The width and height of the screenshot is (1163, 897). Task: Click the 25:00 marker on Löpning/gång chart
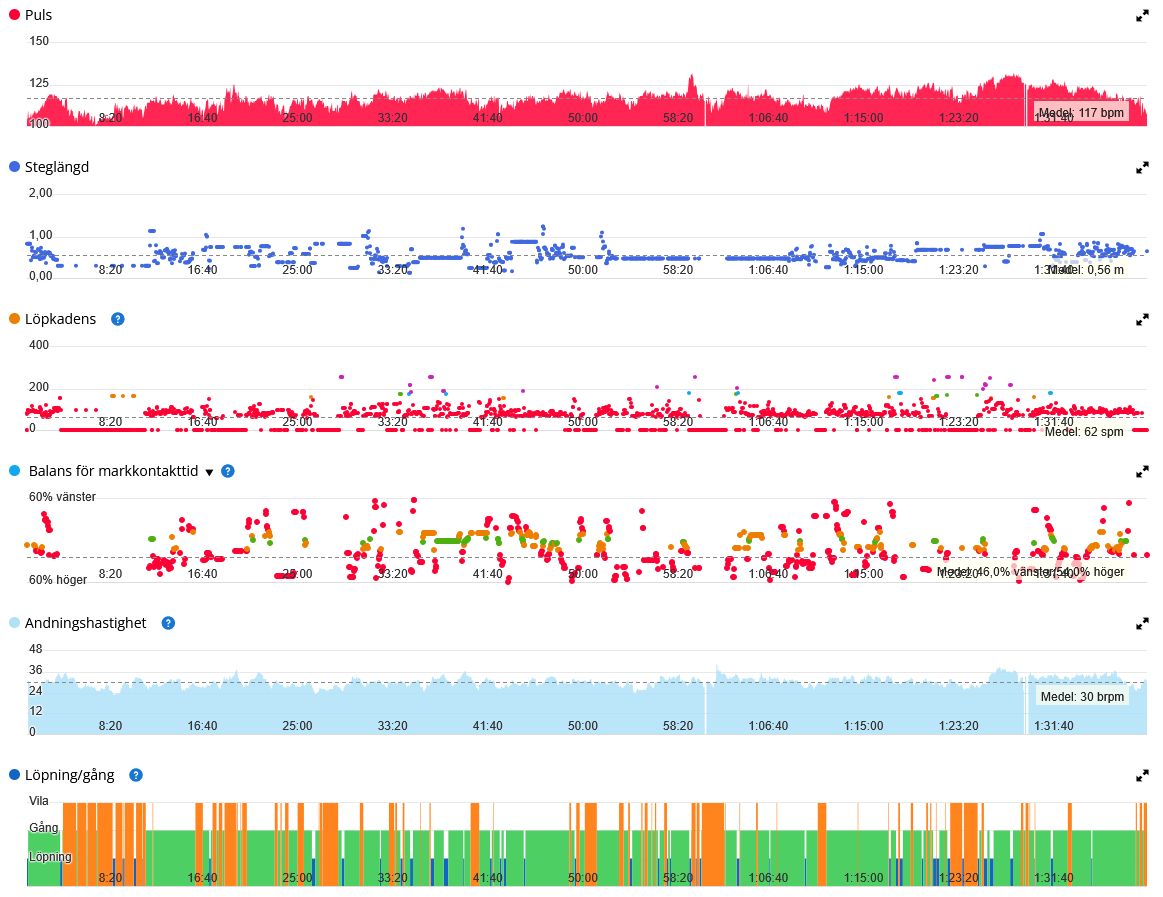(x=297, y=878)
